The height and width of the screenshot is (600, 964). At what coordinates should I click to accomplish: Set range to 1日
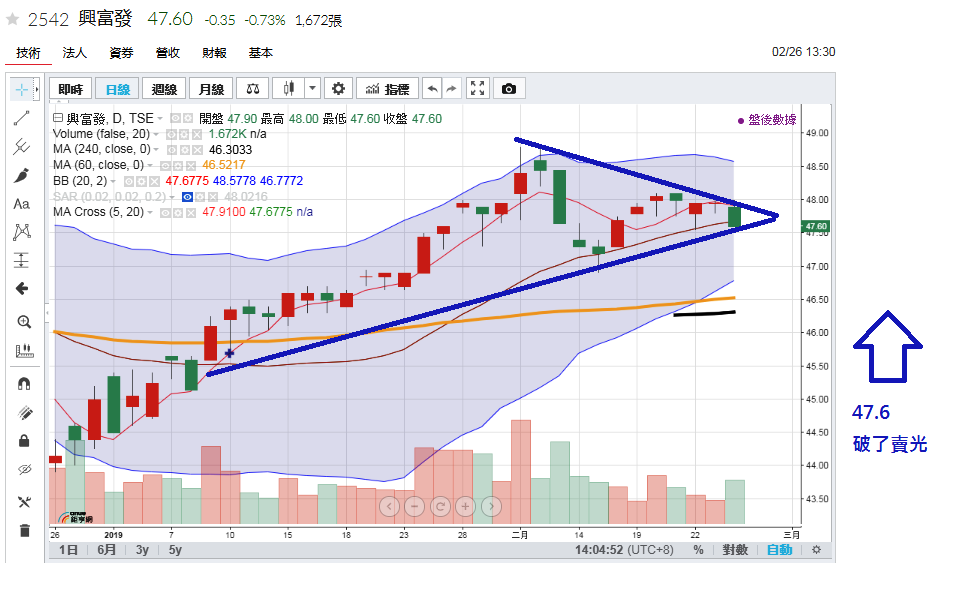coord(68,550)
